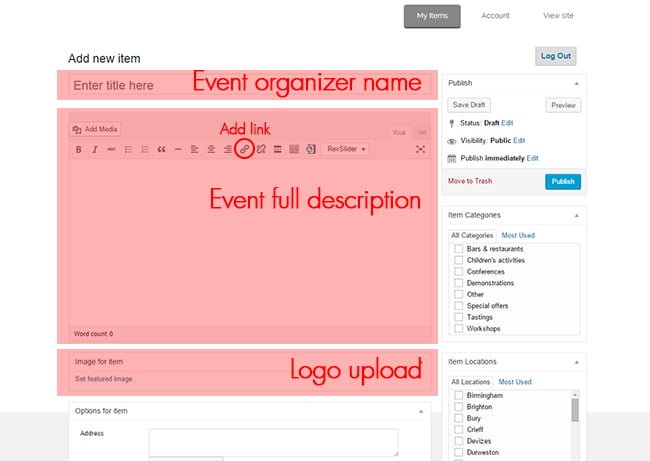Viewport: 650px width, 461px height.
Task: Toggle bold formatting in editor toolbar
Action: pos(78,149)
